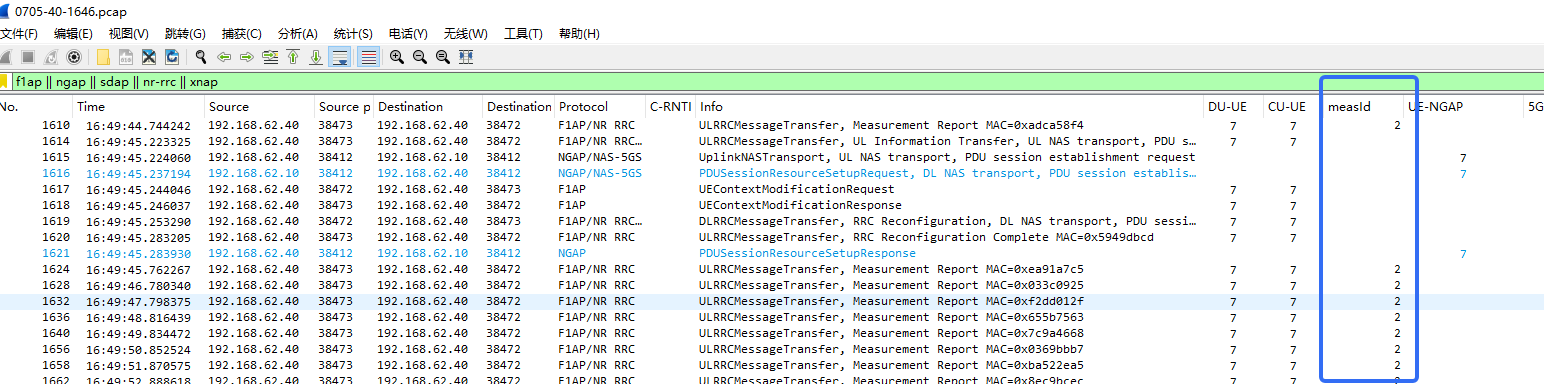Select packet 1615 UplinkNASTransport row
This screenshot has height=384, width=1544.
click(x=772, y=158)
